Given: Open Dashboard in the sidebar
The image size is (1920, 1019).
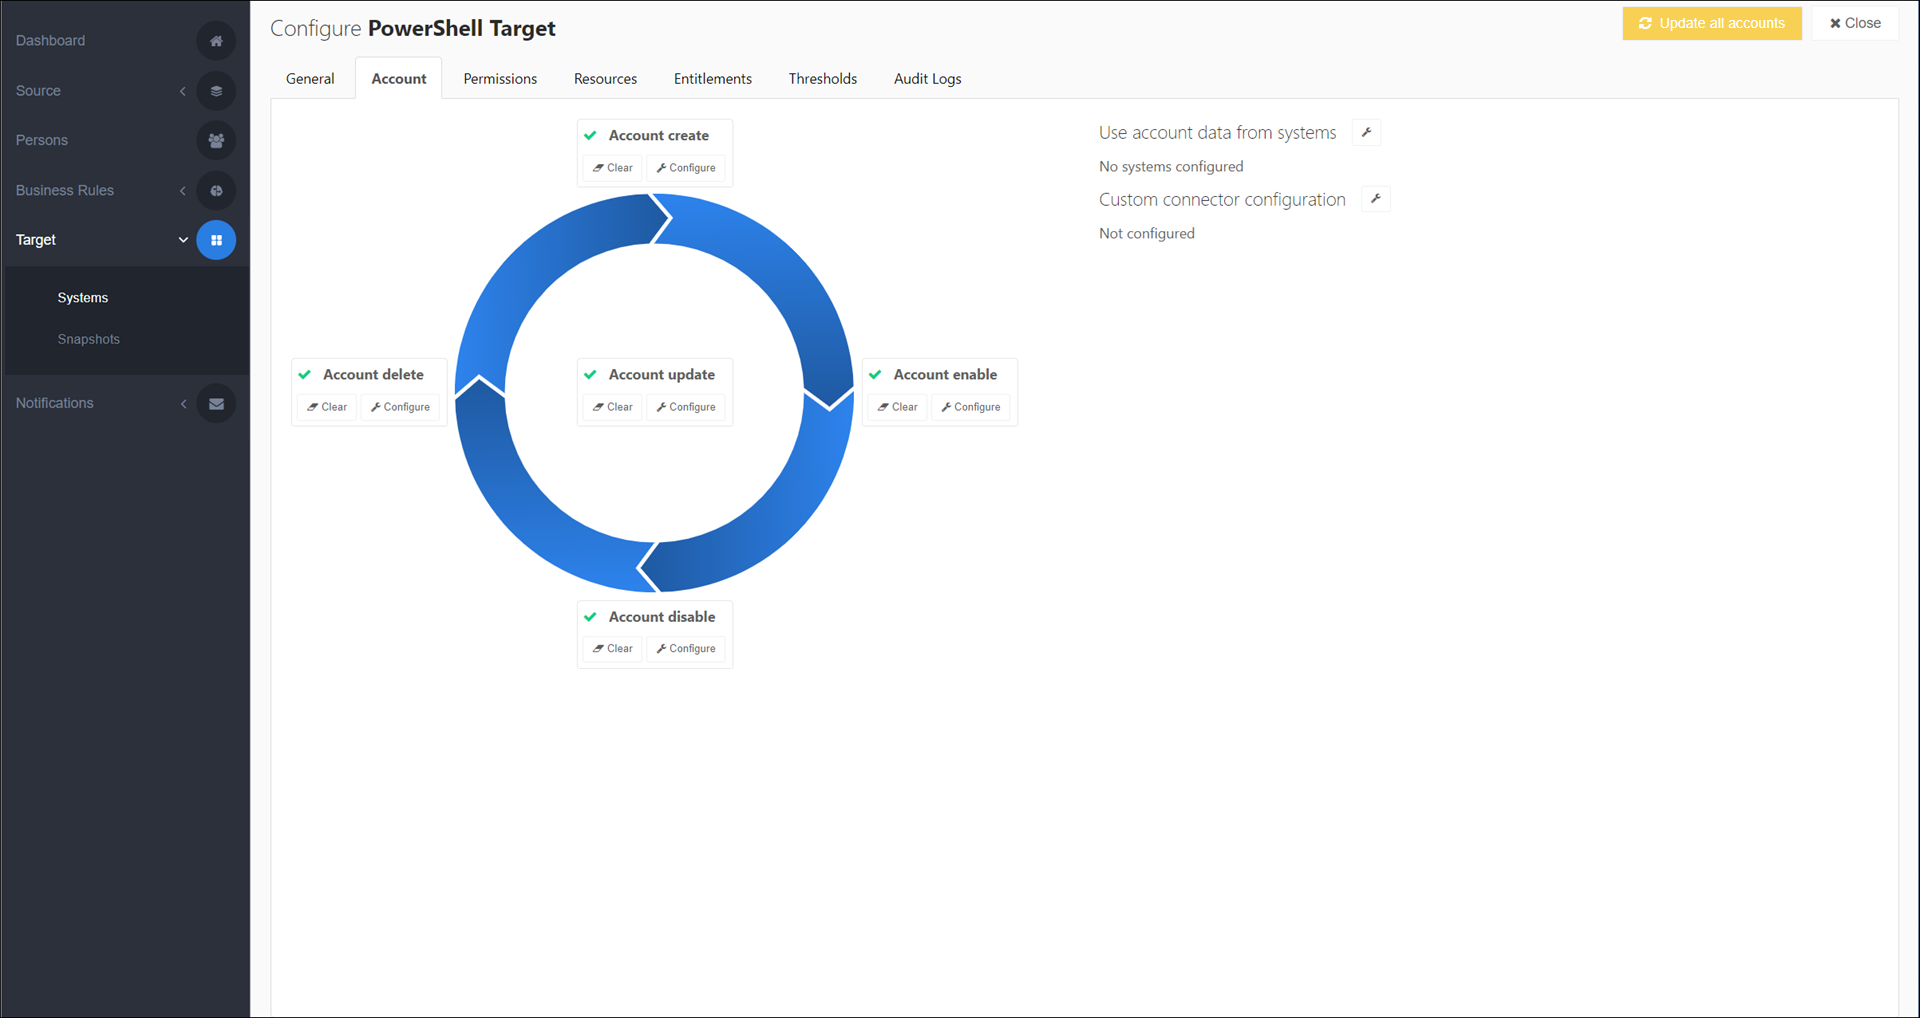Looking at the screenshot, I should point(50,41).
